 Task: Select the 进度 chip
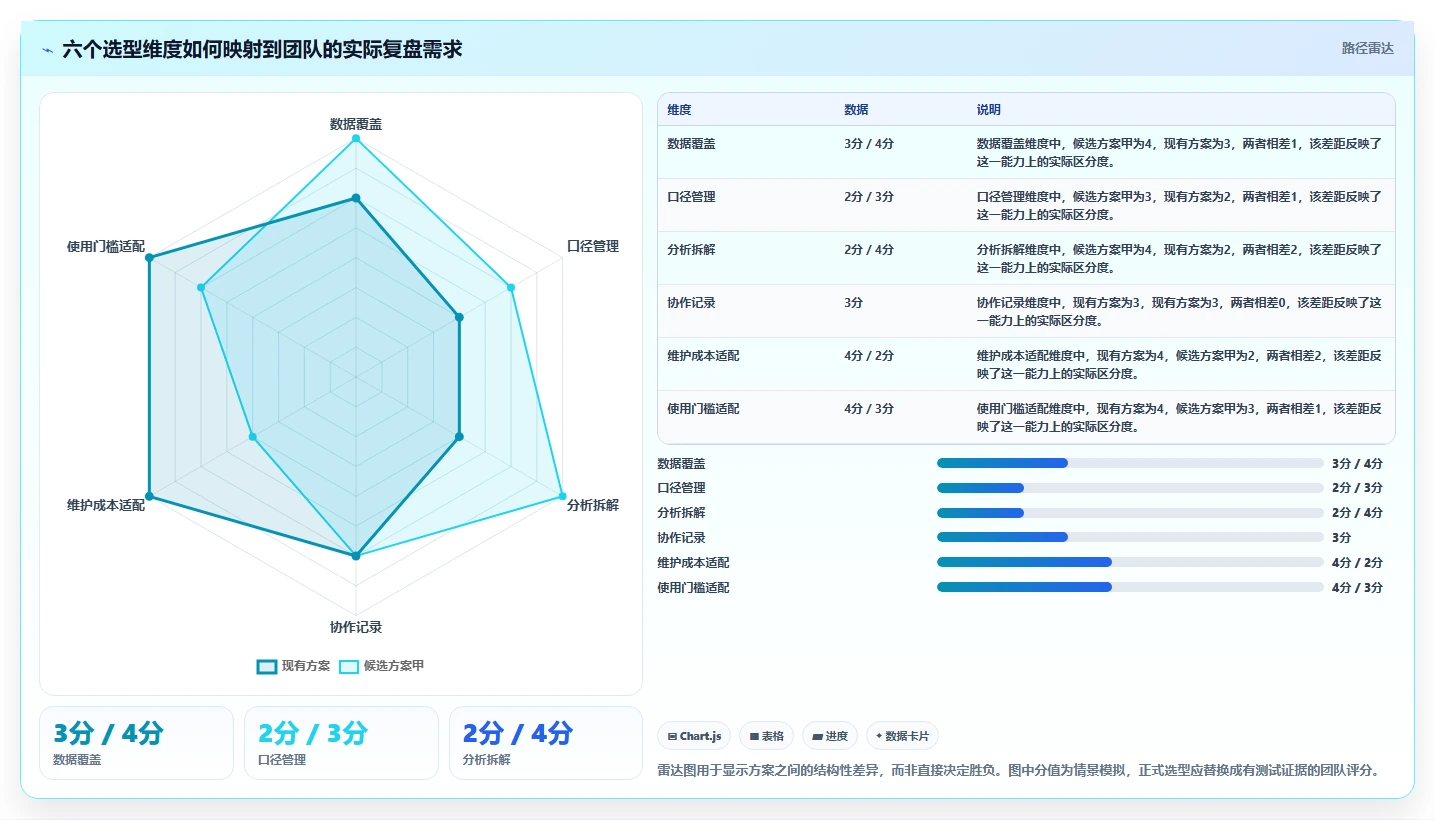point(830,736)
